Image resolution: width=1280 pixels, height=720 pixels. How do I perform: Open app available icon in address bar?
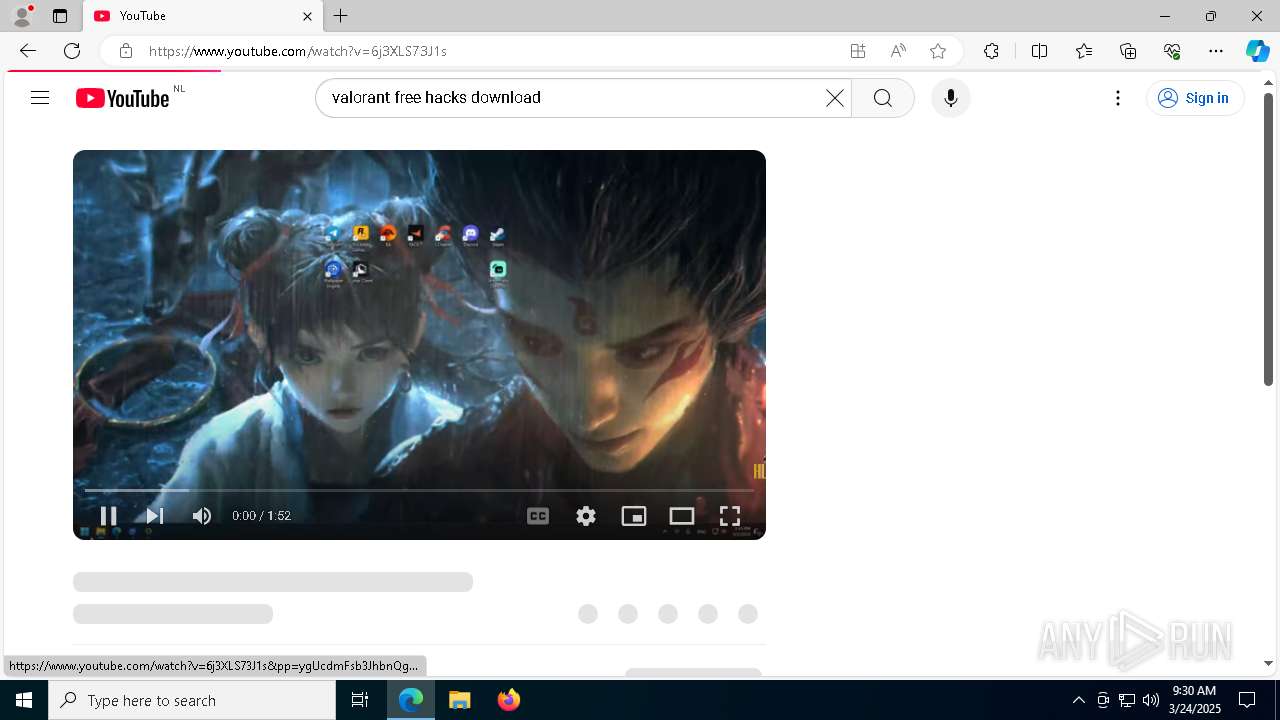point(858,51)
